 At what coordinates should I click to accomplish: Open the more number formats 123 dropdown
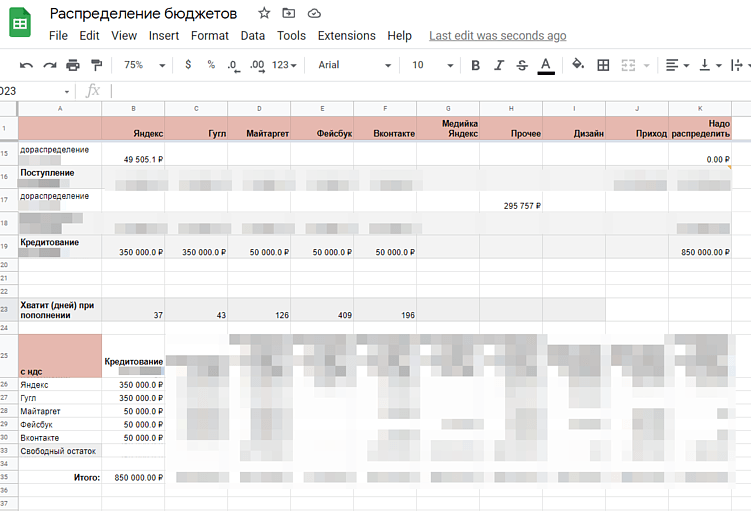(284, 65)
